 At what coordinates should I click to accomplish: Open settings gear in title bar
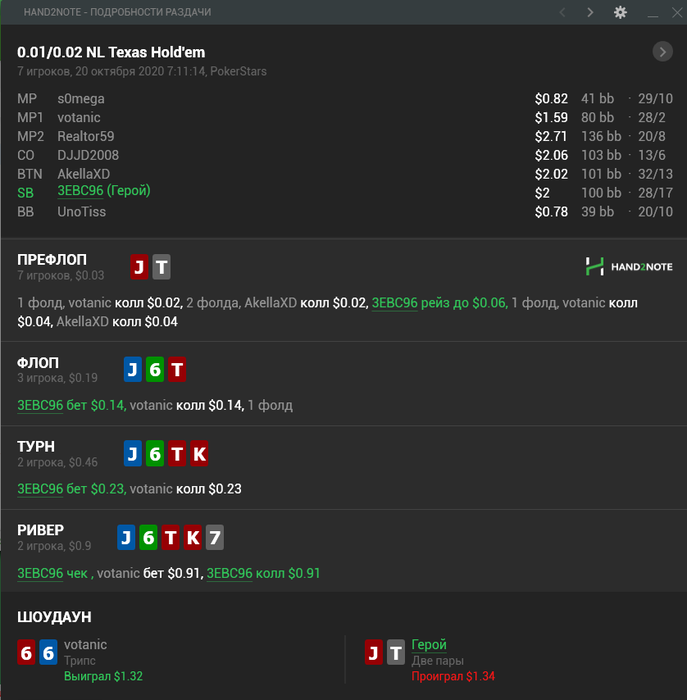[620, 12]
